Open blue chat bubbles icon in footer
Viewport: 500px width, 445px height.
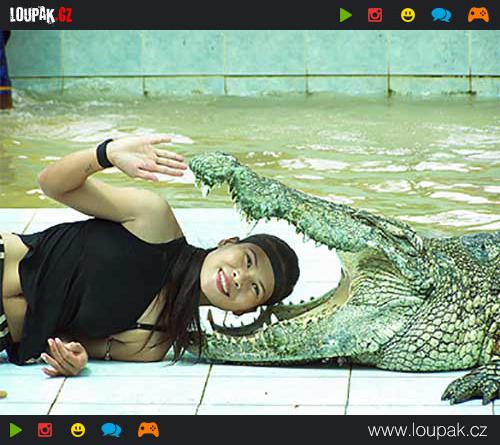point(111,430)
